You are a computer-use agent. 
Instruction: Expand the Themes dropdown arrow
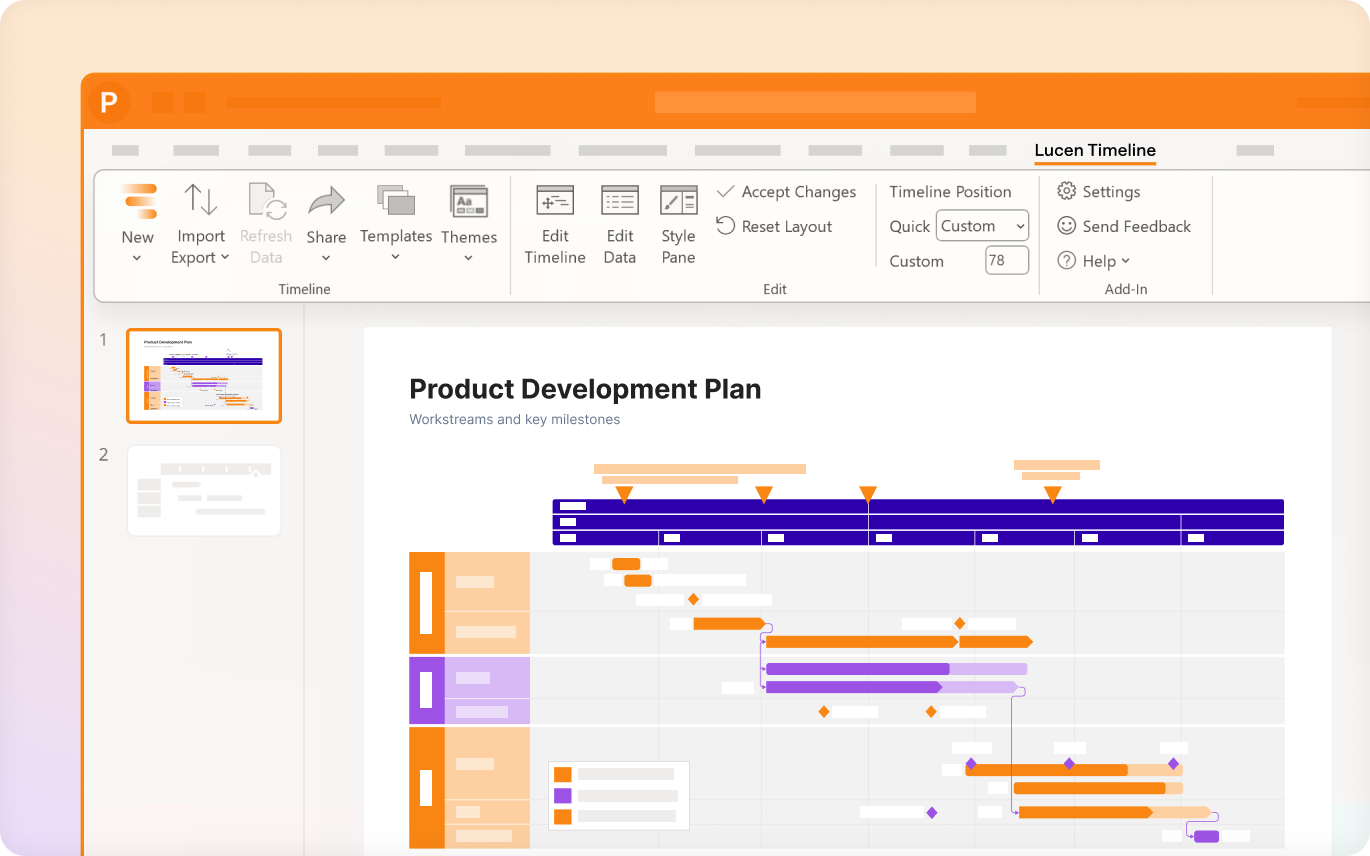(x=469, y=258)
